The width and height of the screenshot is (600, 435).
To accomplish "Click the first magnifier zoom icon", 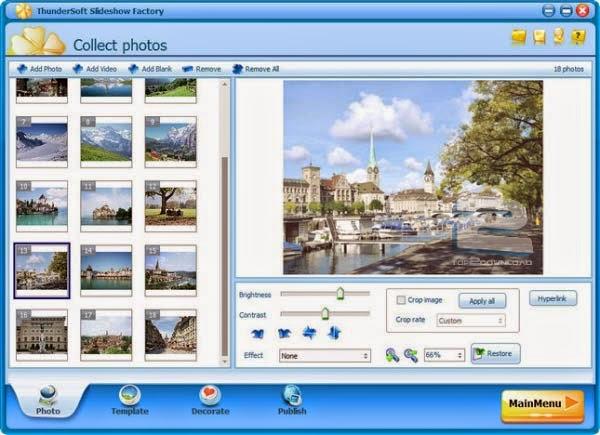I will (x=392, y=355).
